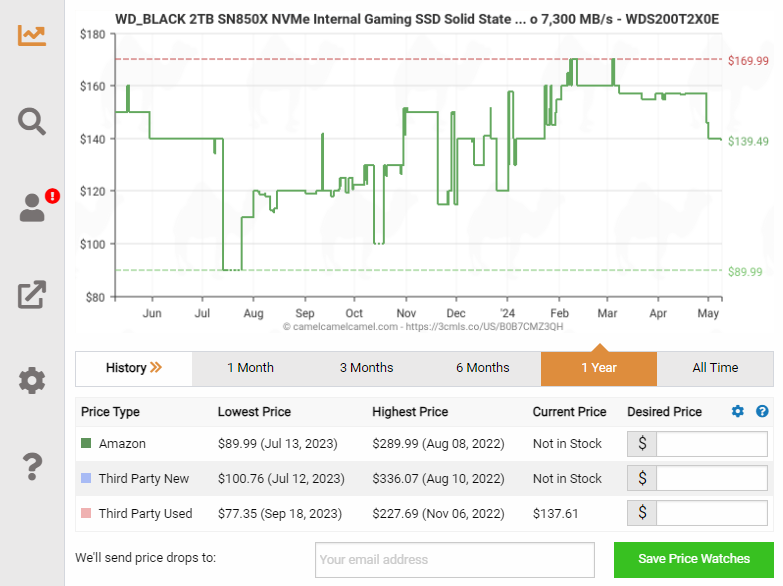Screen dimensions: 783x586
Task: Click $100.76 (Jul 12, 2023) cell
Action: point(281,479)
